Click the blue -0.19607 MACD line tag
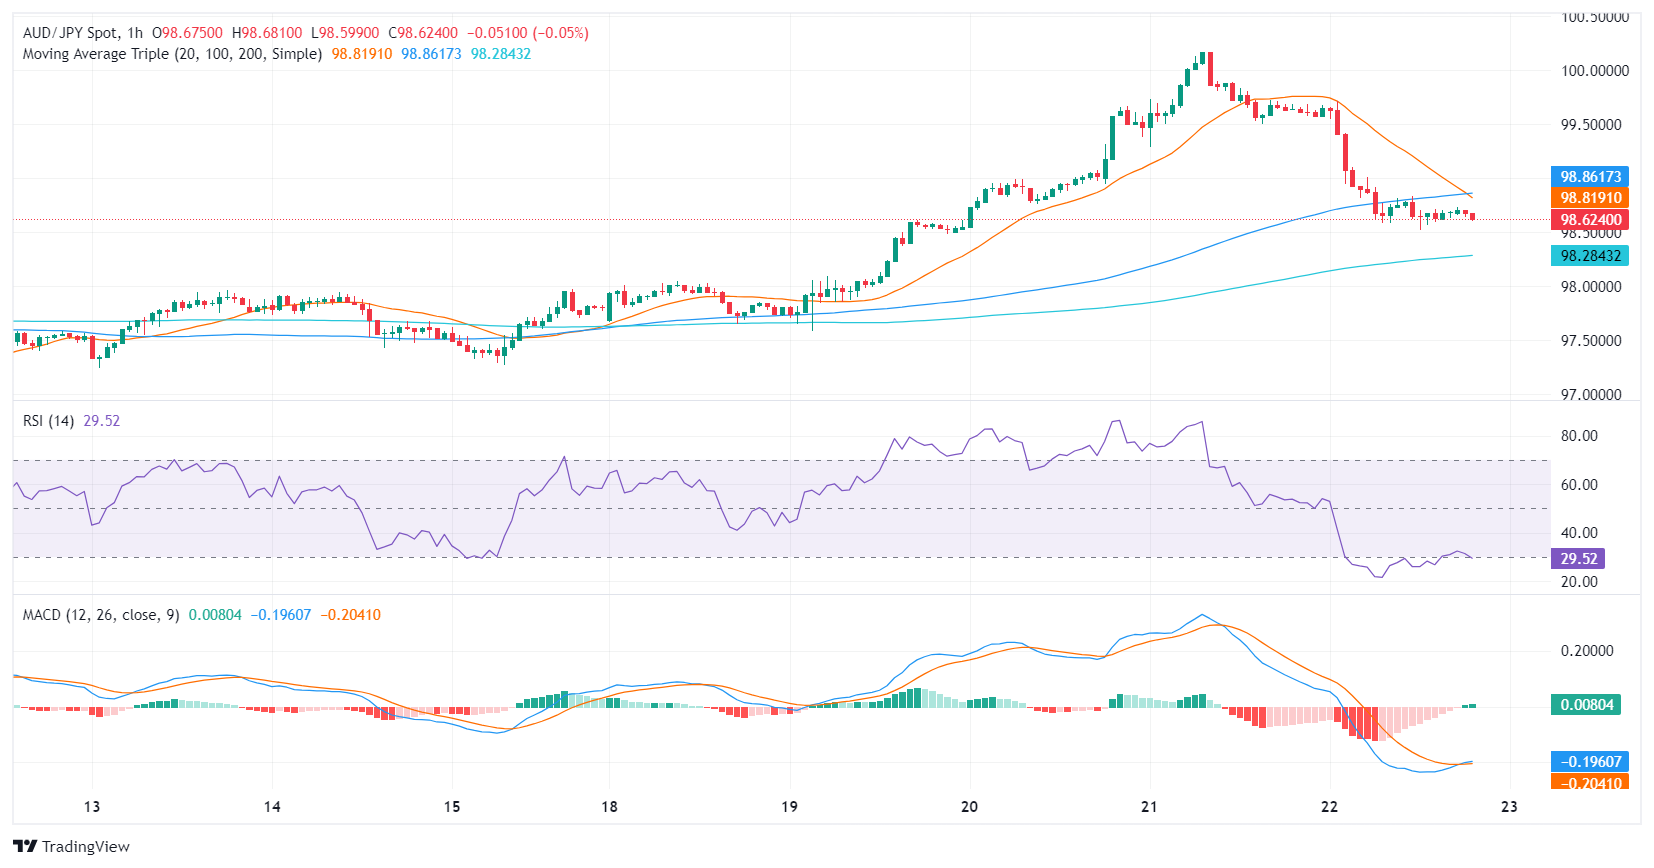The width and height of the screenshot is (1654, 868). (x=1589, y=762)
